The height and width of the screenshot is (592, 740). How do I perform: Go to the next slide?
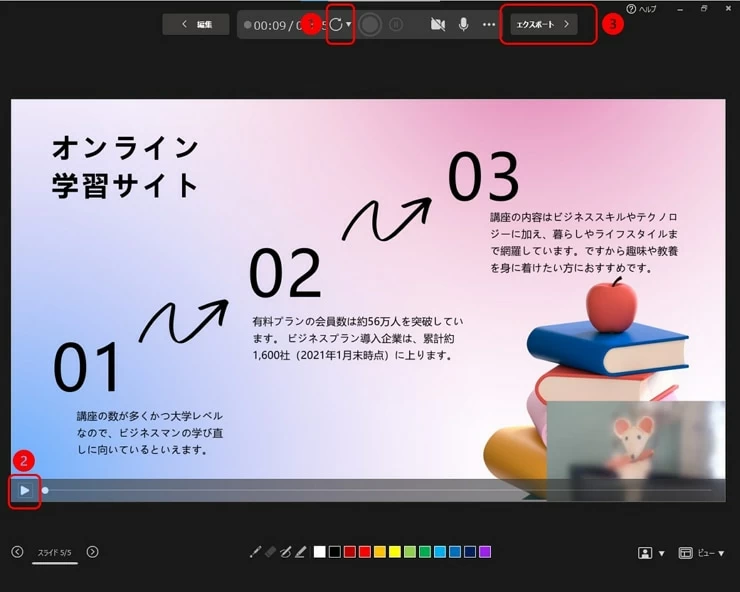(x=92, y=552)
